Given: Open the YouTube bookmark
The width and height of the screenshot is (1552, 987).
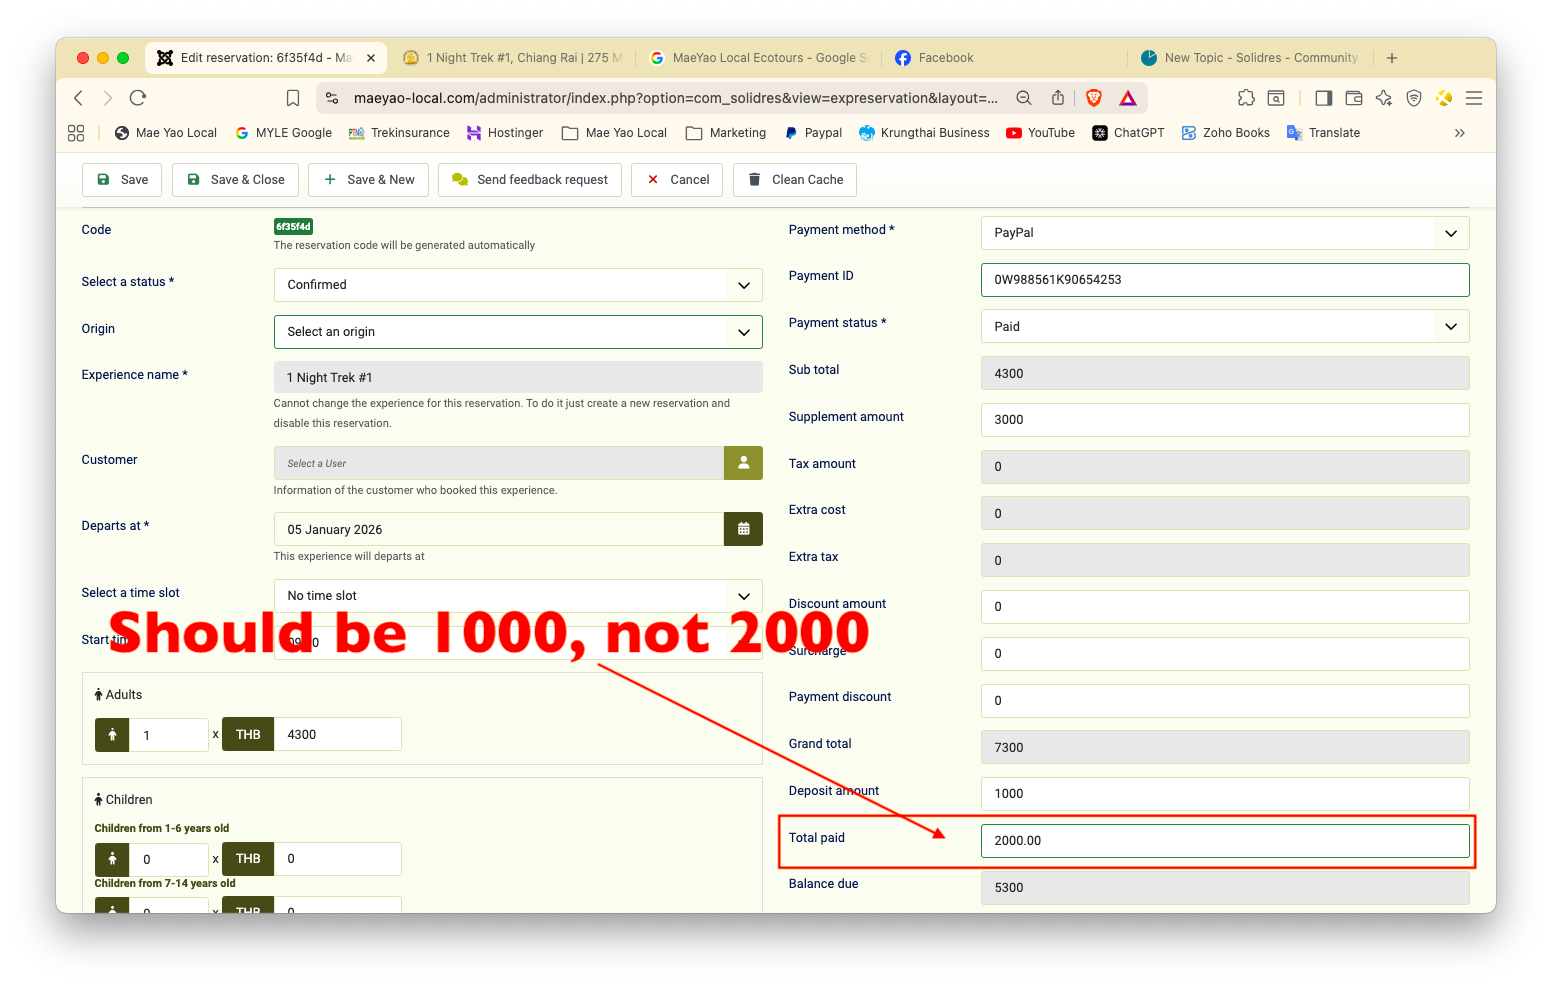Looking at the screenshot, I should coord(1040,133).
